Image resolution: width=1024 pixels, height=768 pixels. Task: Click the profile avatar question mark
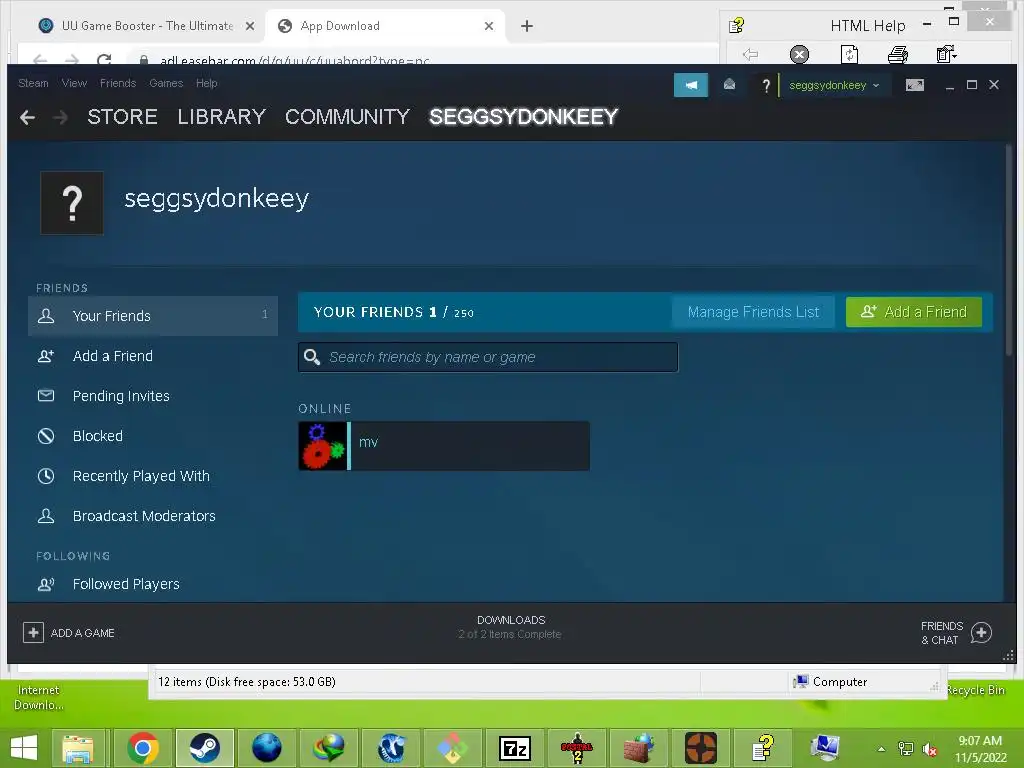point(72,203)
